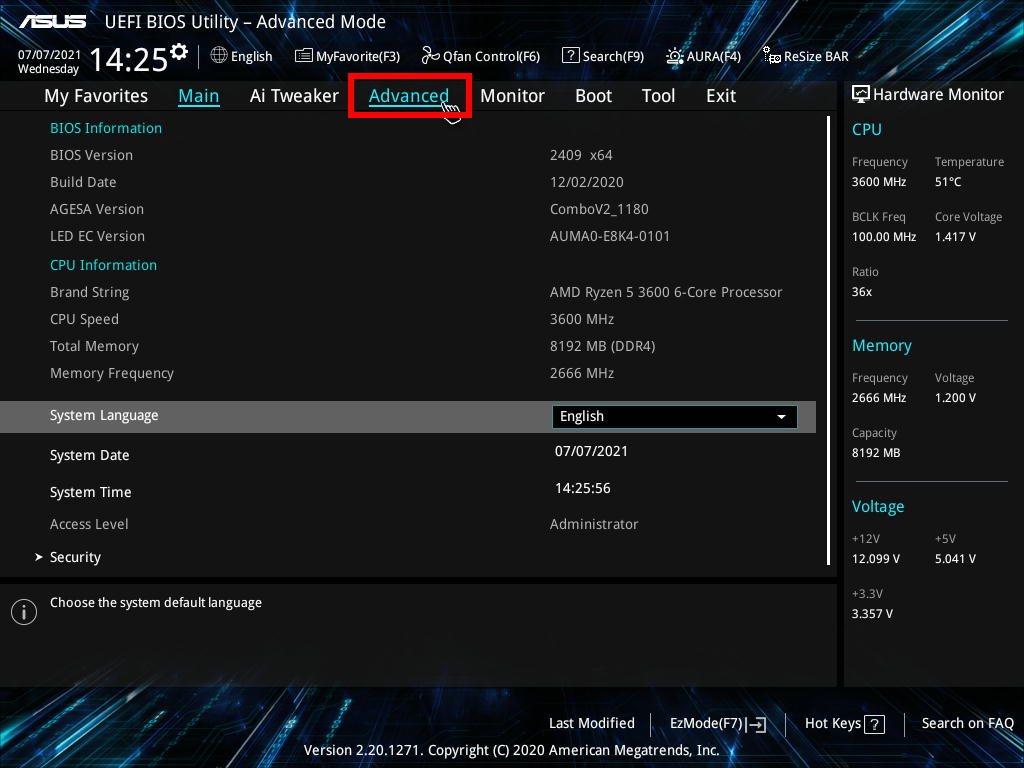Click Access Level value Administrator

594,524
